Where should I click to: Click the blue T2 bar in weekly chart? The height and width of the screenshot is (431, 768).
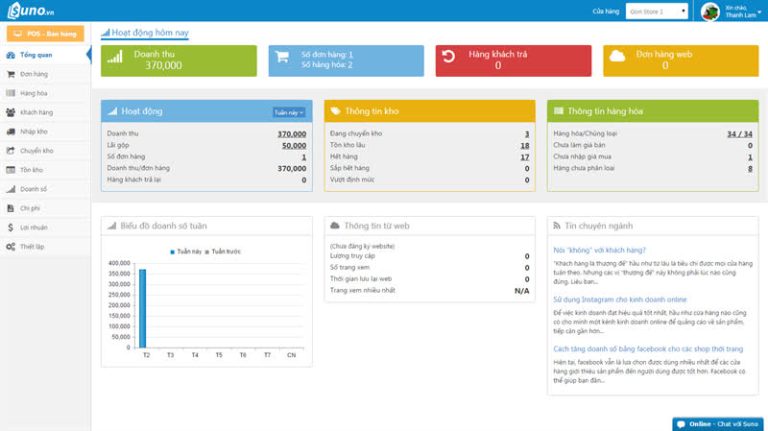[143, 306]
